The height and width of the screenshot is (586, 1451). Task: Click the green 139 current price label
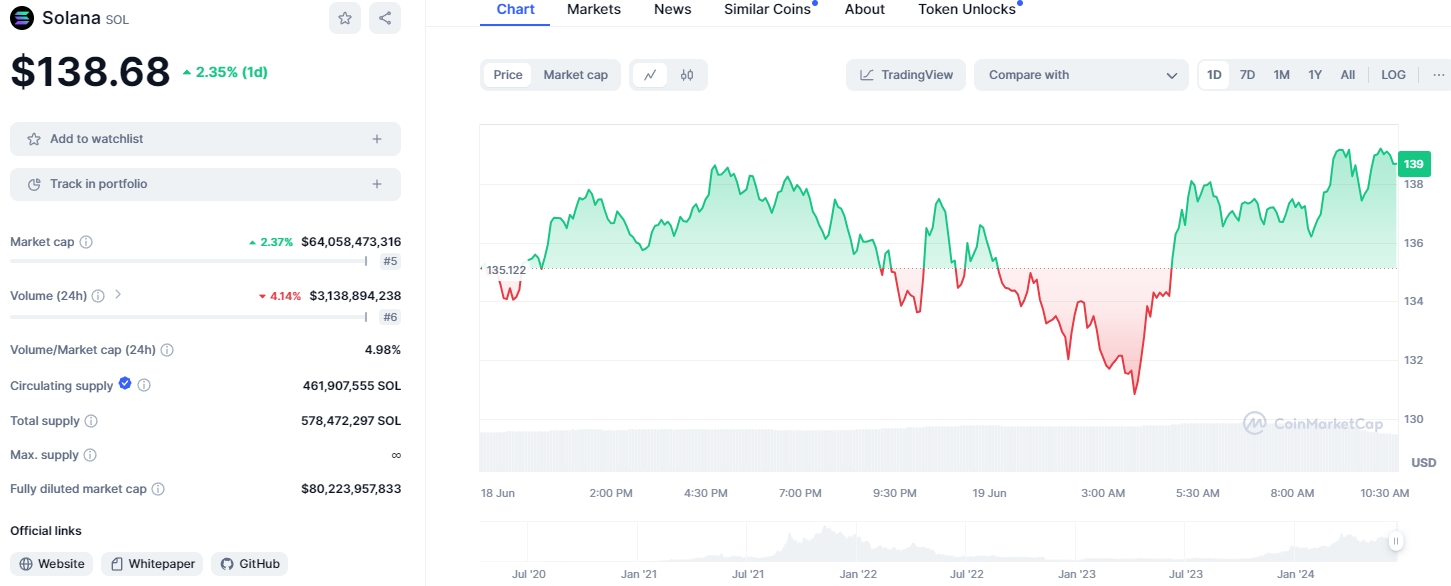coord(1414,164)
